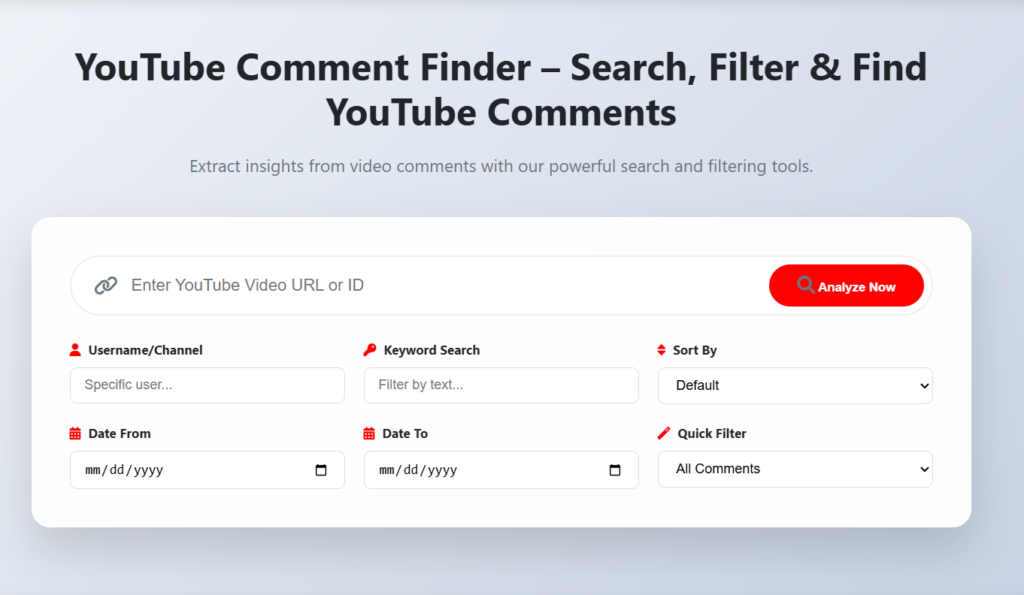Click the Analyze Now button
This screenshot has height=595, width=1024.
(x=846, y=285)
